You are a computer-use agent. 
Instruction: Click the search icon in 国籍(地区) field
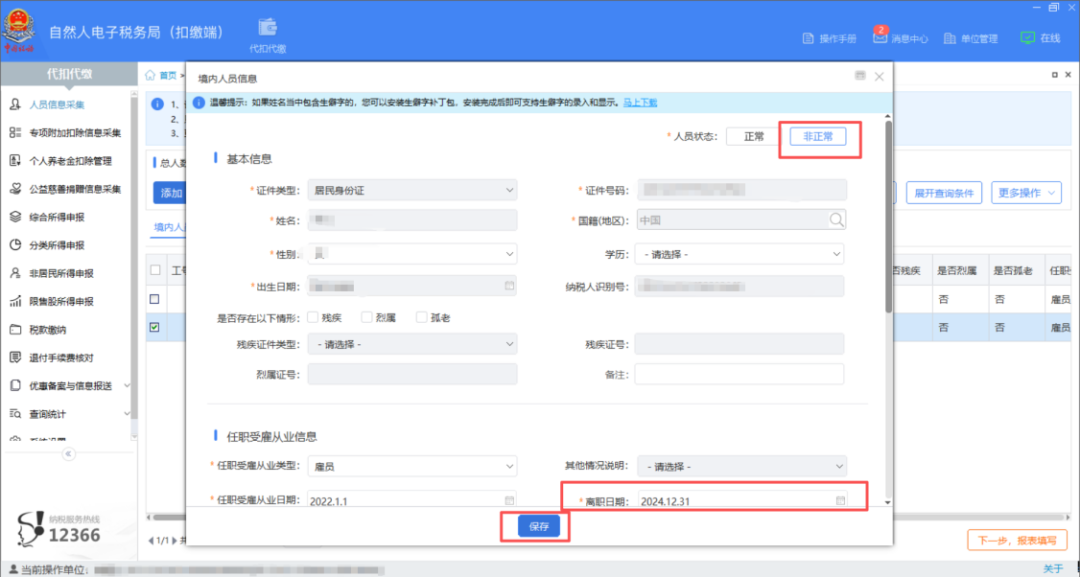pos(835,220)
